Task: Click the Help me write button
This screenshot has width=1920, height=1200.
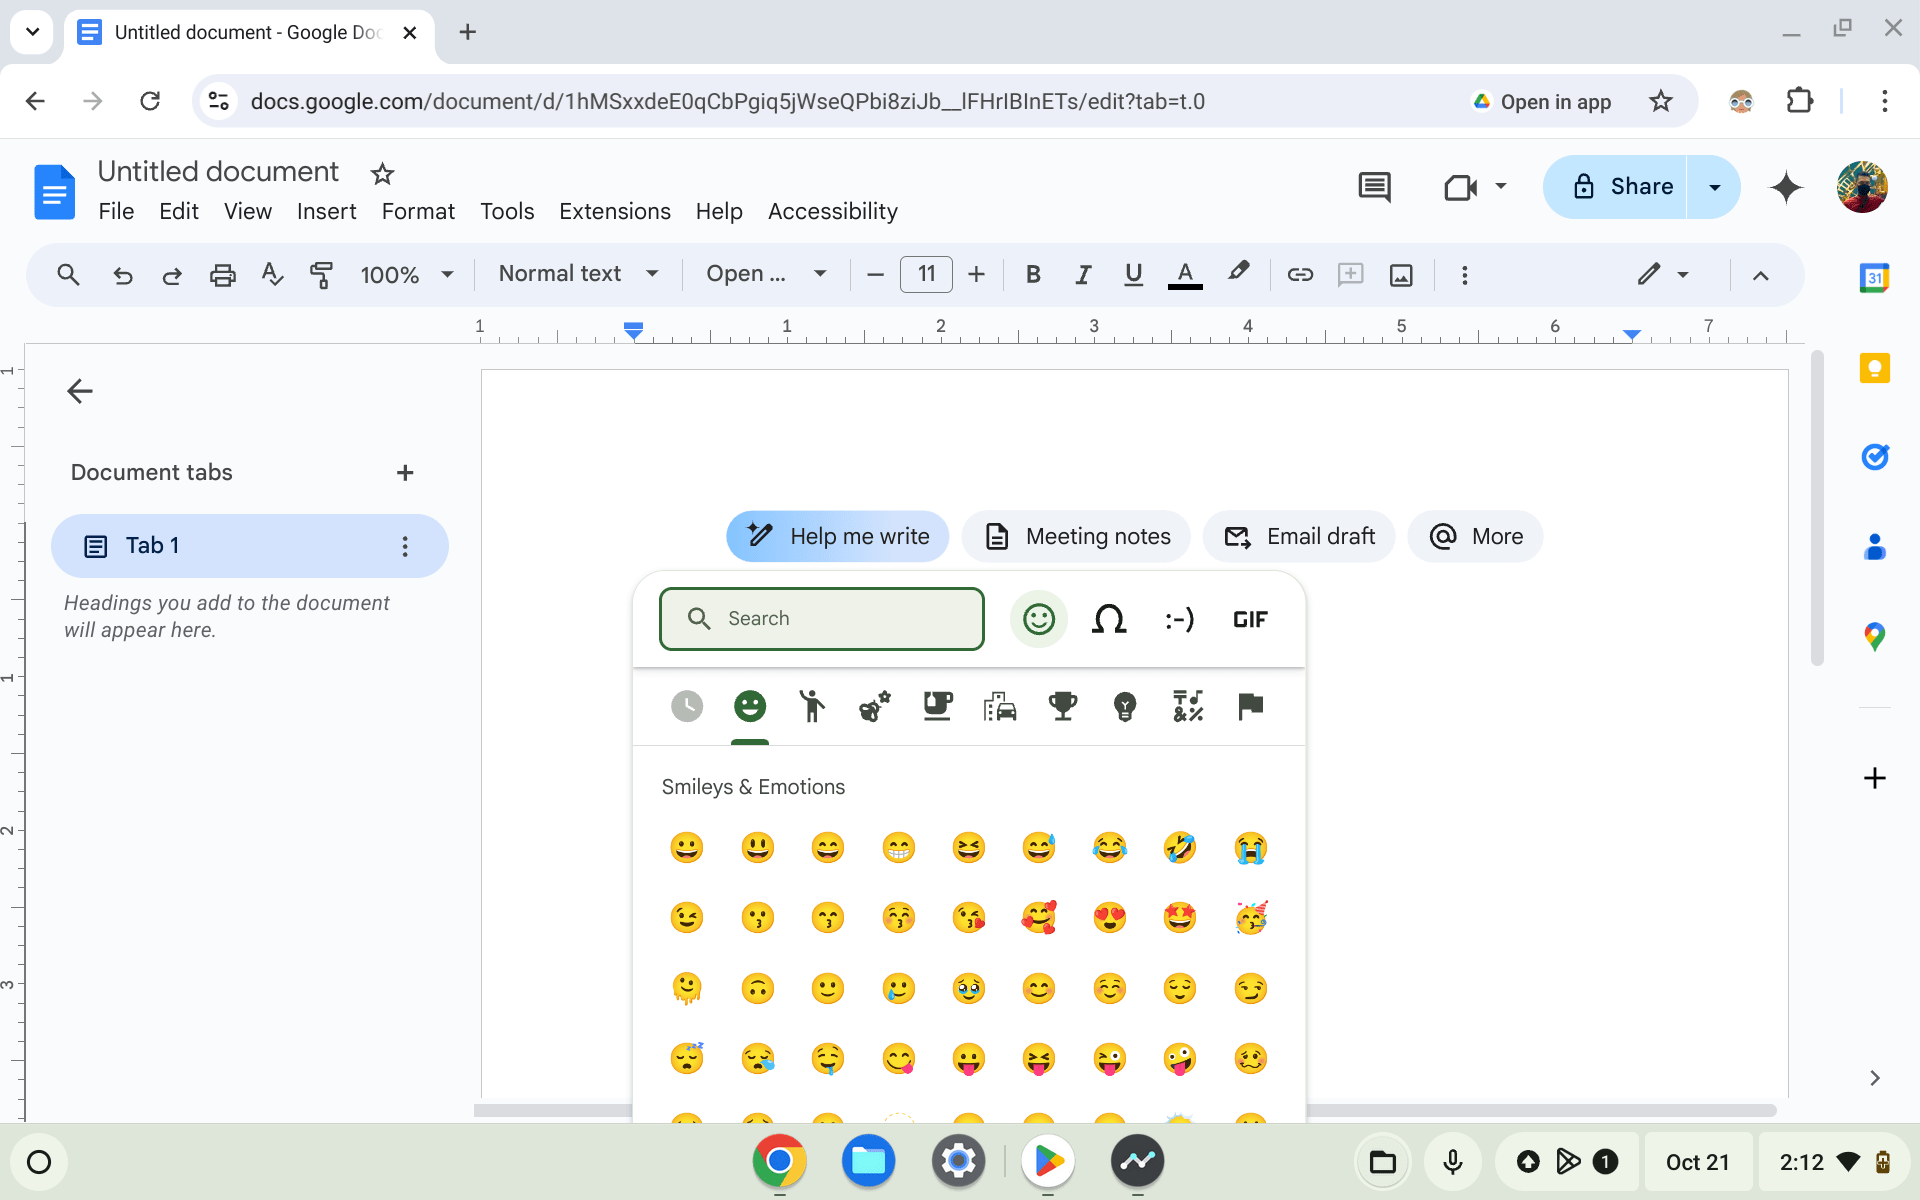Action: pyautogui.click(x=837, y=536)
